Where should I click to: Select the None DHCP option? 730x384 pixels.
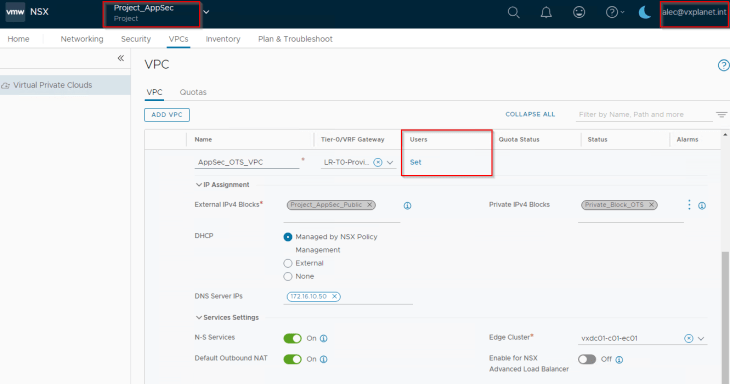(x=288, y=276)
